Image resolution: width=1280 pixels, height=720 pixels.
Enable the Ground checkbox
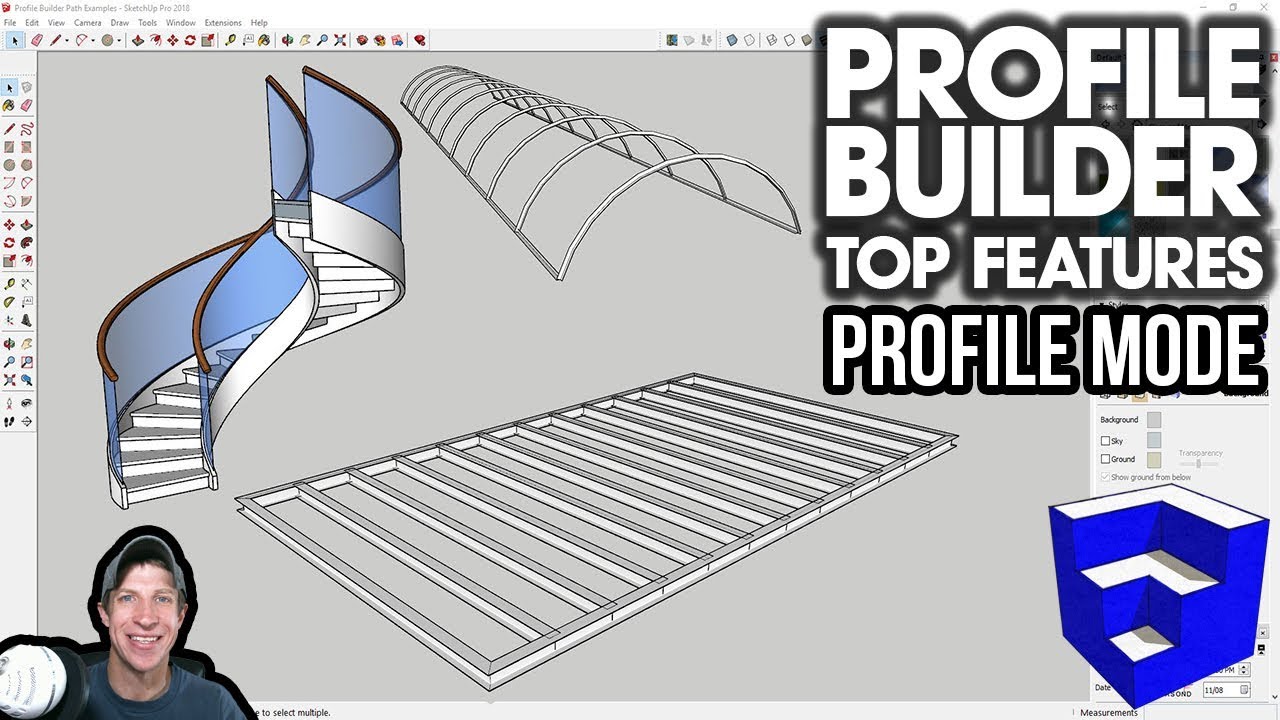[1105, 459]
